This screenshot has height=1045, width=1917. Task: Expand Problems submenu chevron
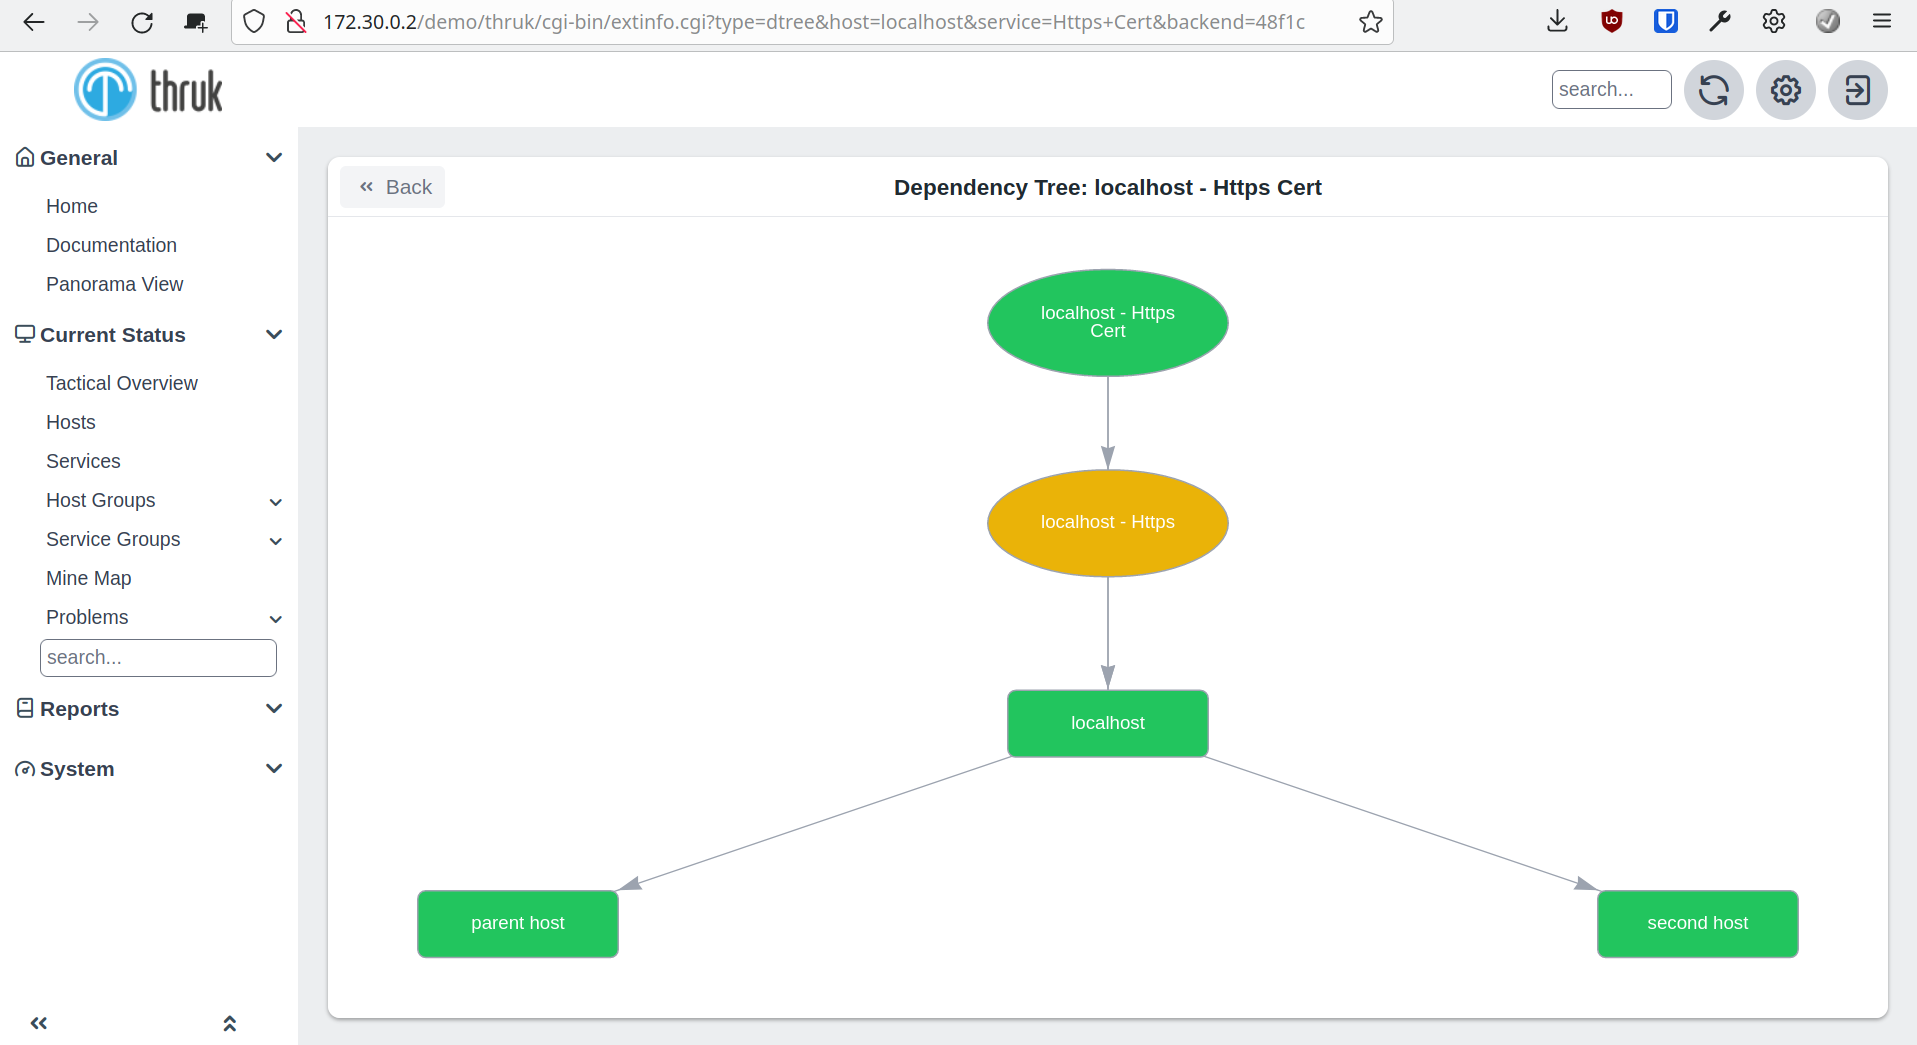point(276,619)
